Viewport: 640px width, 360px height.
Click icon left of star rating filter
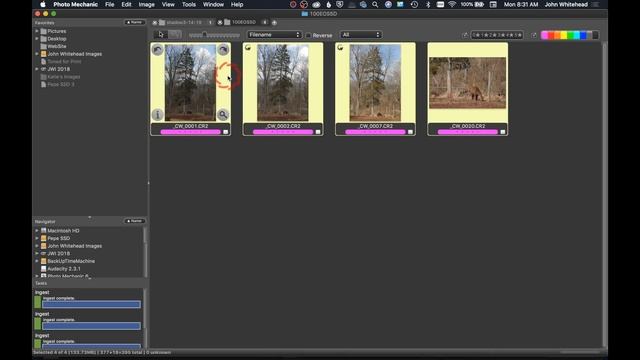465,35
